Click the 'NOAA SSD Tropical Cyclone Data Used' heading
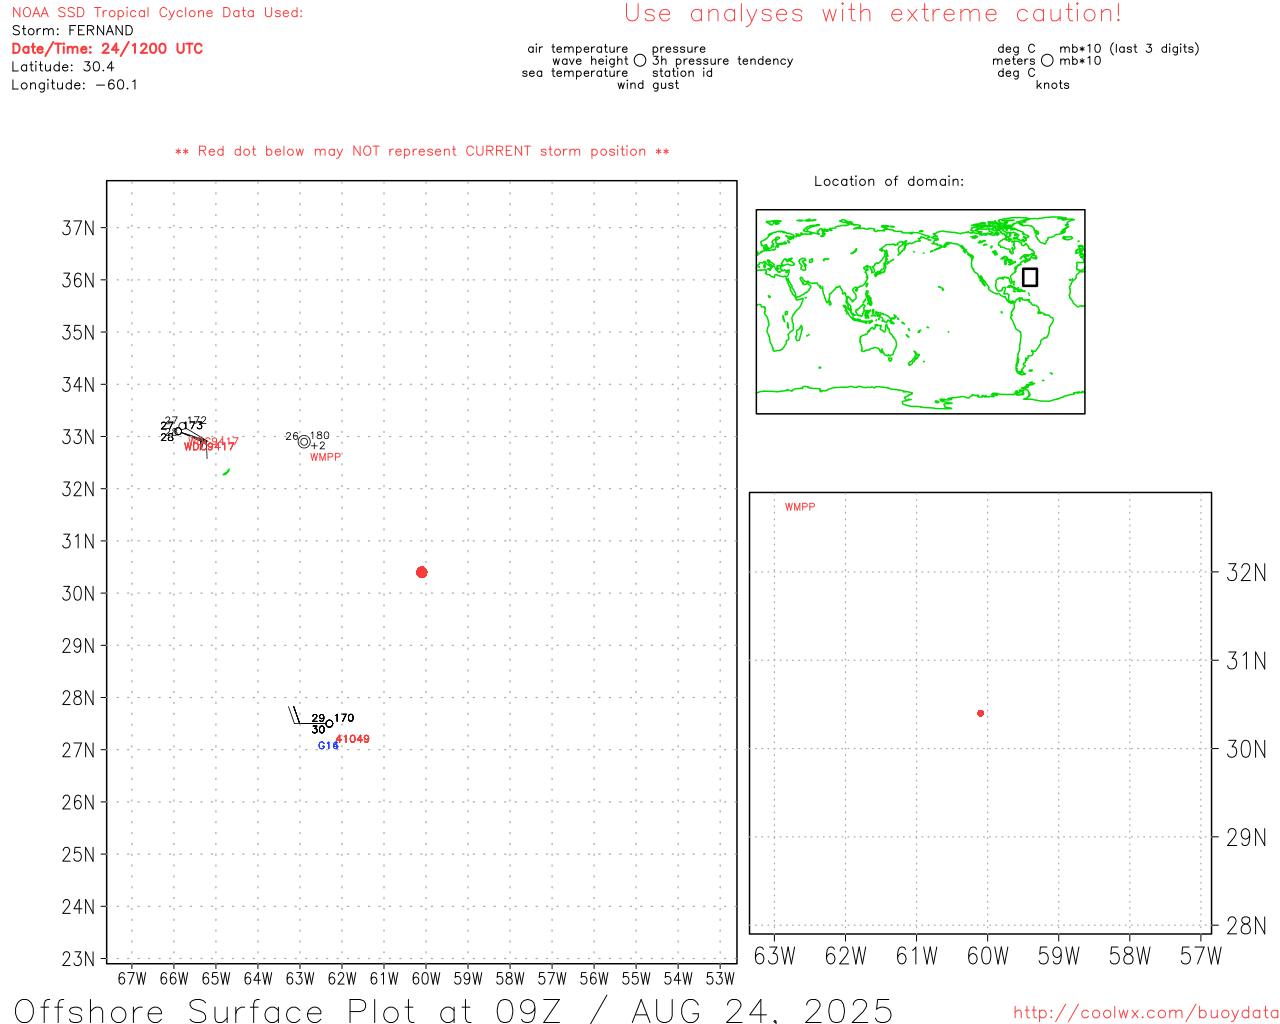 (x=157, y=13)
